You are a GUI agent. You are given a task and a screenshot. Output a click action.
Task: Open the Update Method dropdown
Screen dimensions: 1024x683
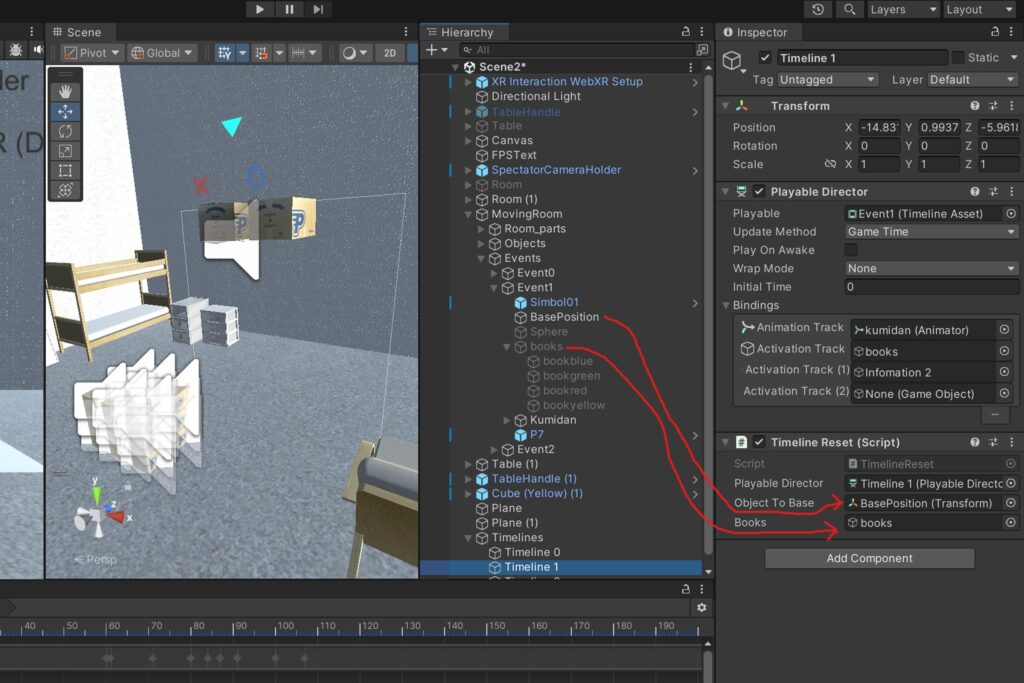click(931, 232)
